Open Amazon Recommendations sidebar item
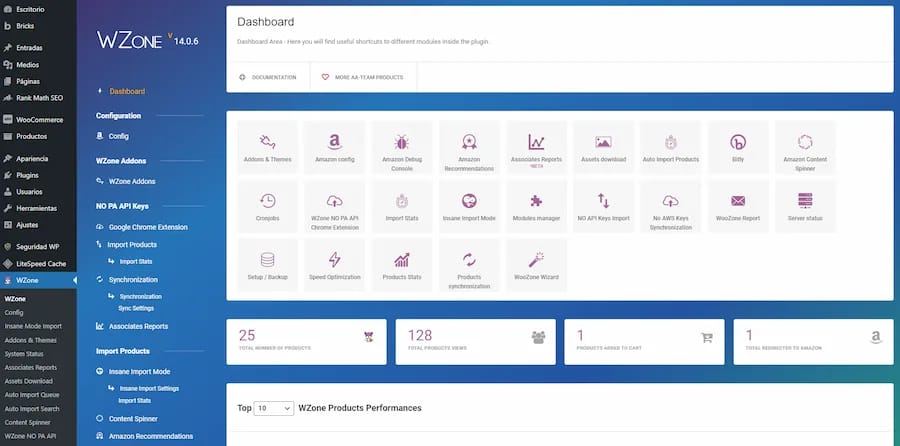Image resolution: width=900 pixels, height=446 pixels. 150,436
